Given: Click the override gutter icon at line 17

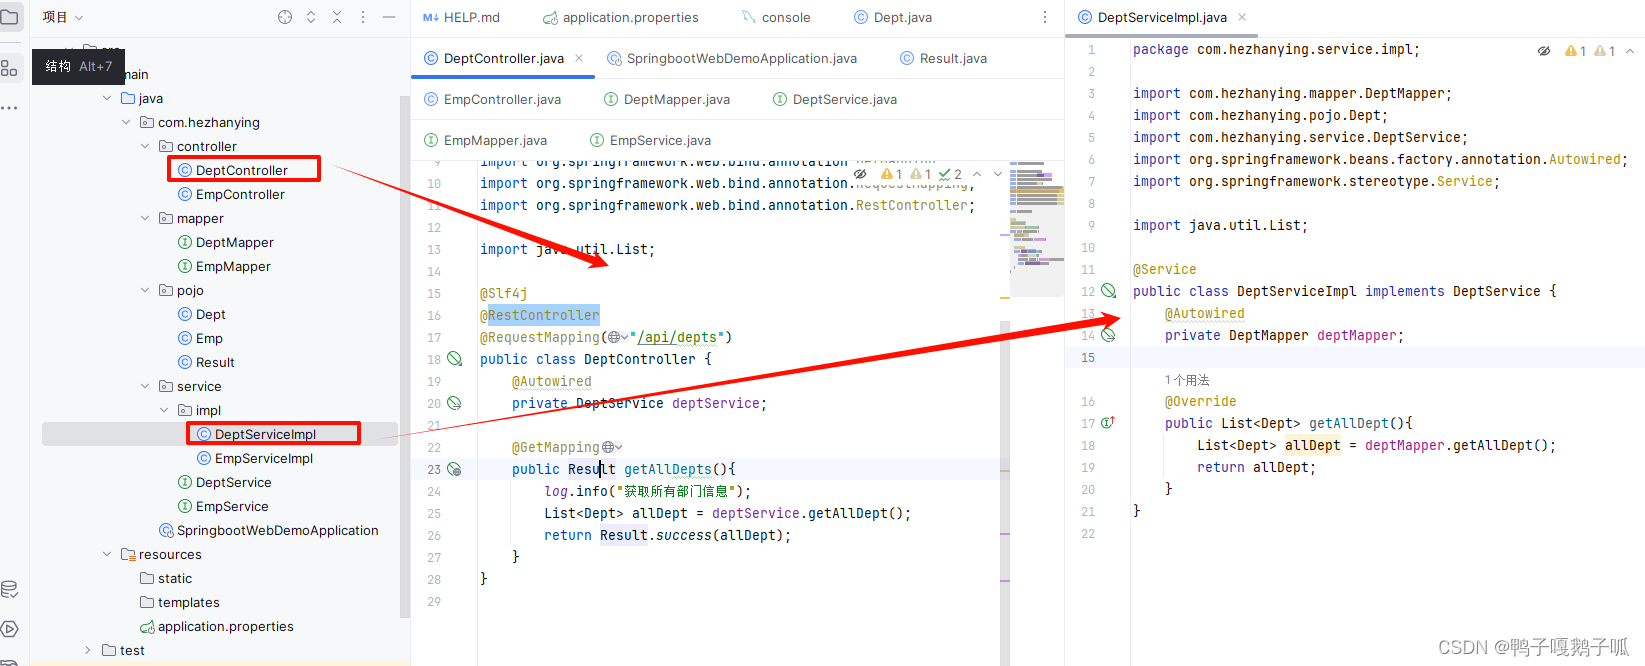Looking at the screenshot, I should (1108, 423).
